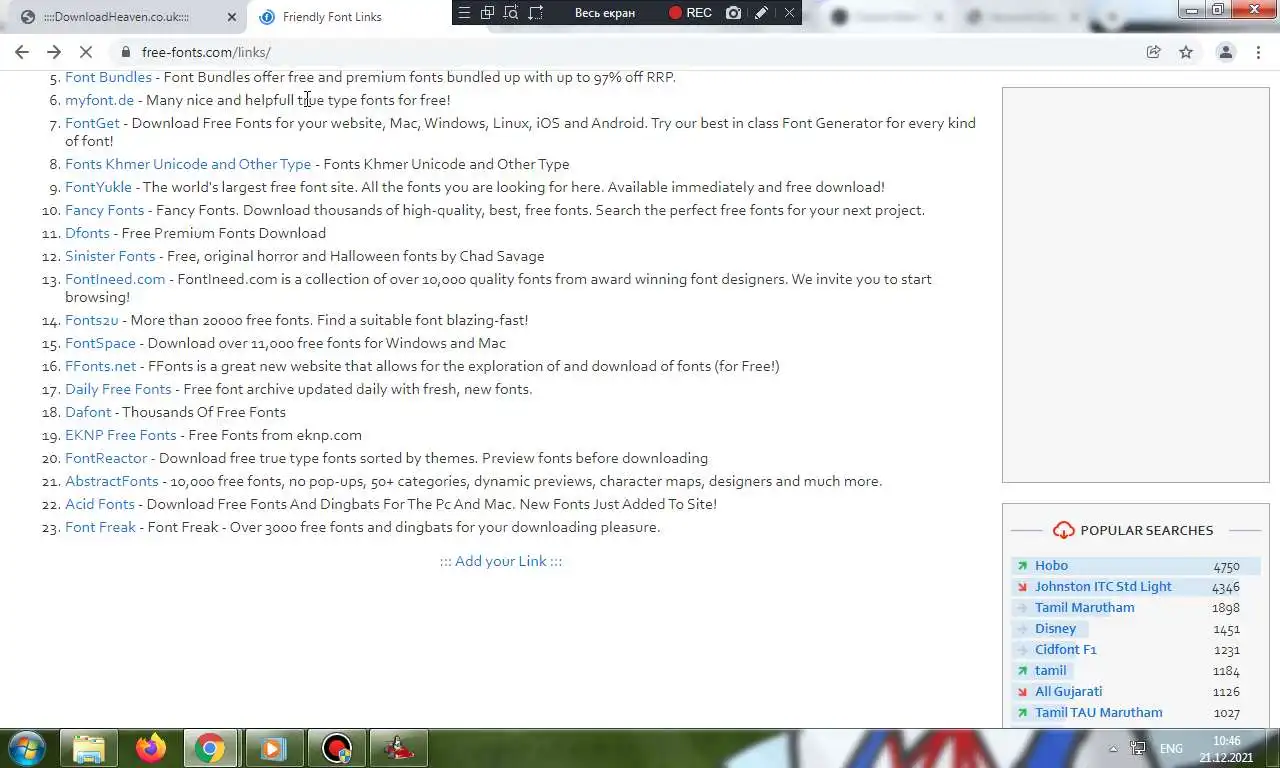1280x768 pixels.
Task: Switch to Chrome in the taskbar
Action: (x=210, y=748)
